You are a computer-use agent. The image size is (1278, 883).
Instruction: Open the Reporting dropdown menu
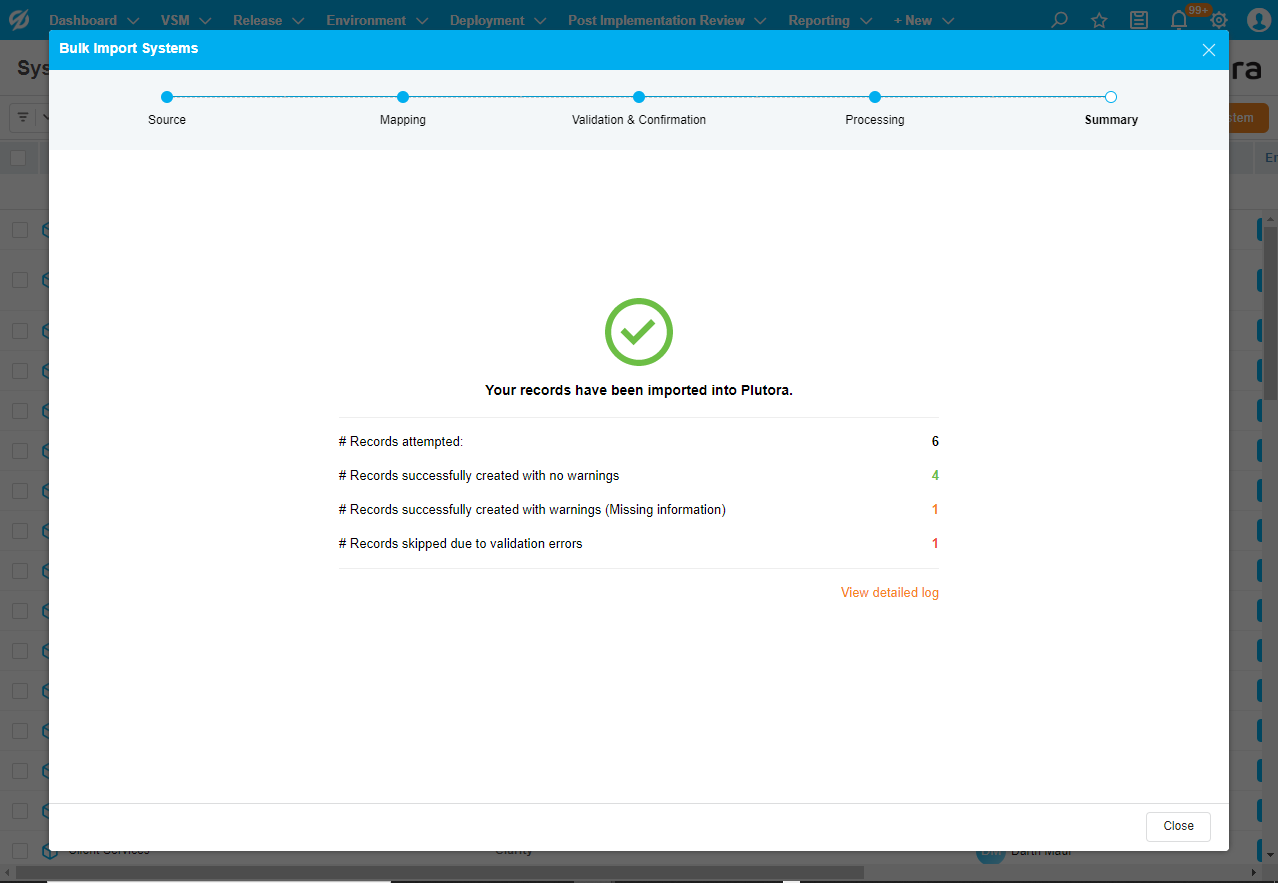830,20
